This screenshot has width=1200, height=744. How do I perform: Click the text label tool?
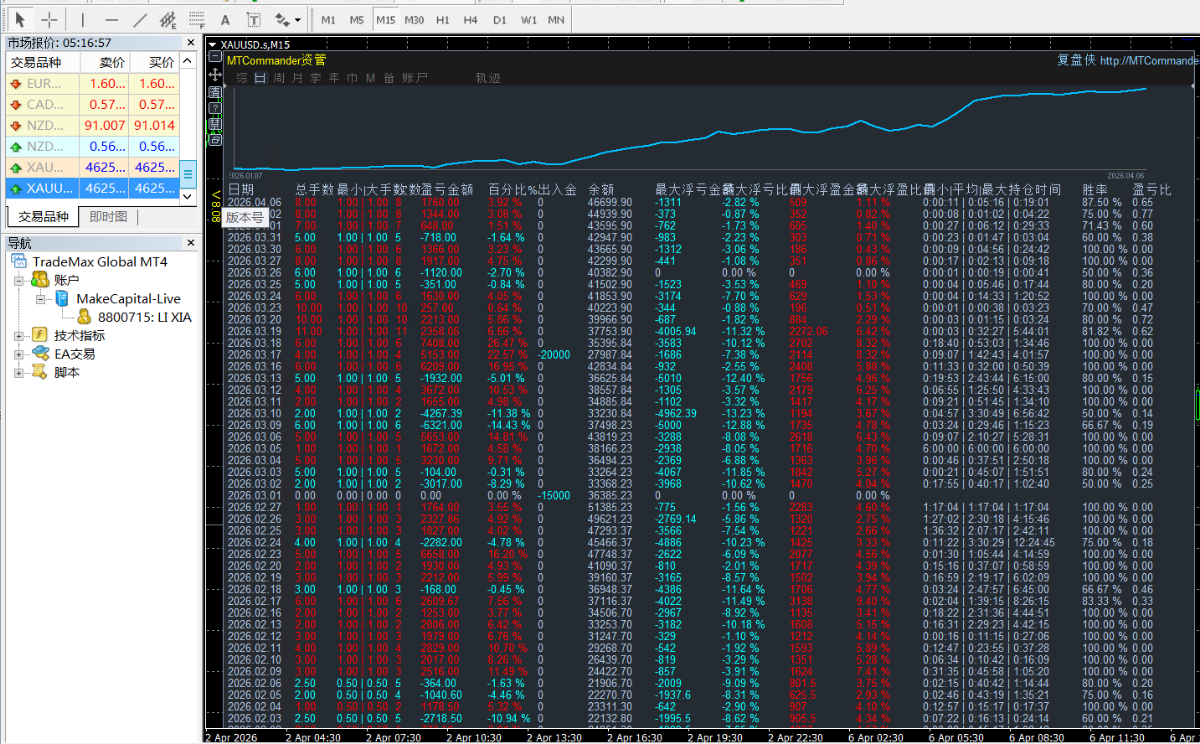(254, 19)
